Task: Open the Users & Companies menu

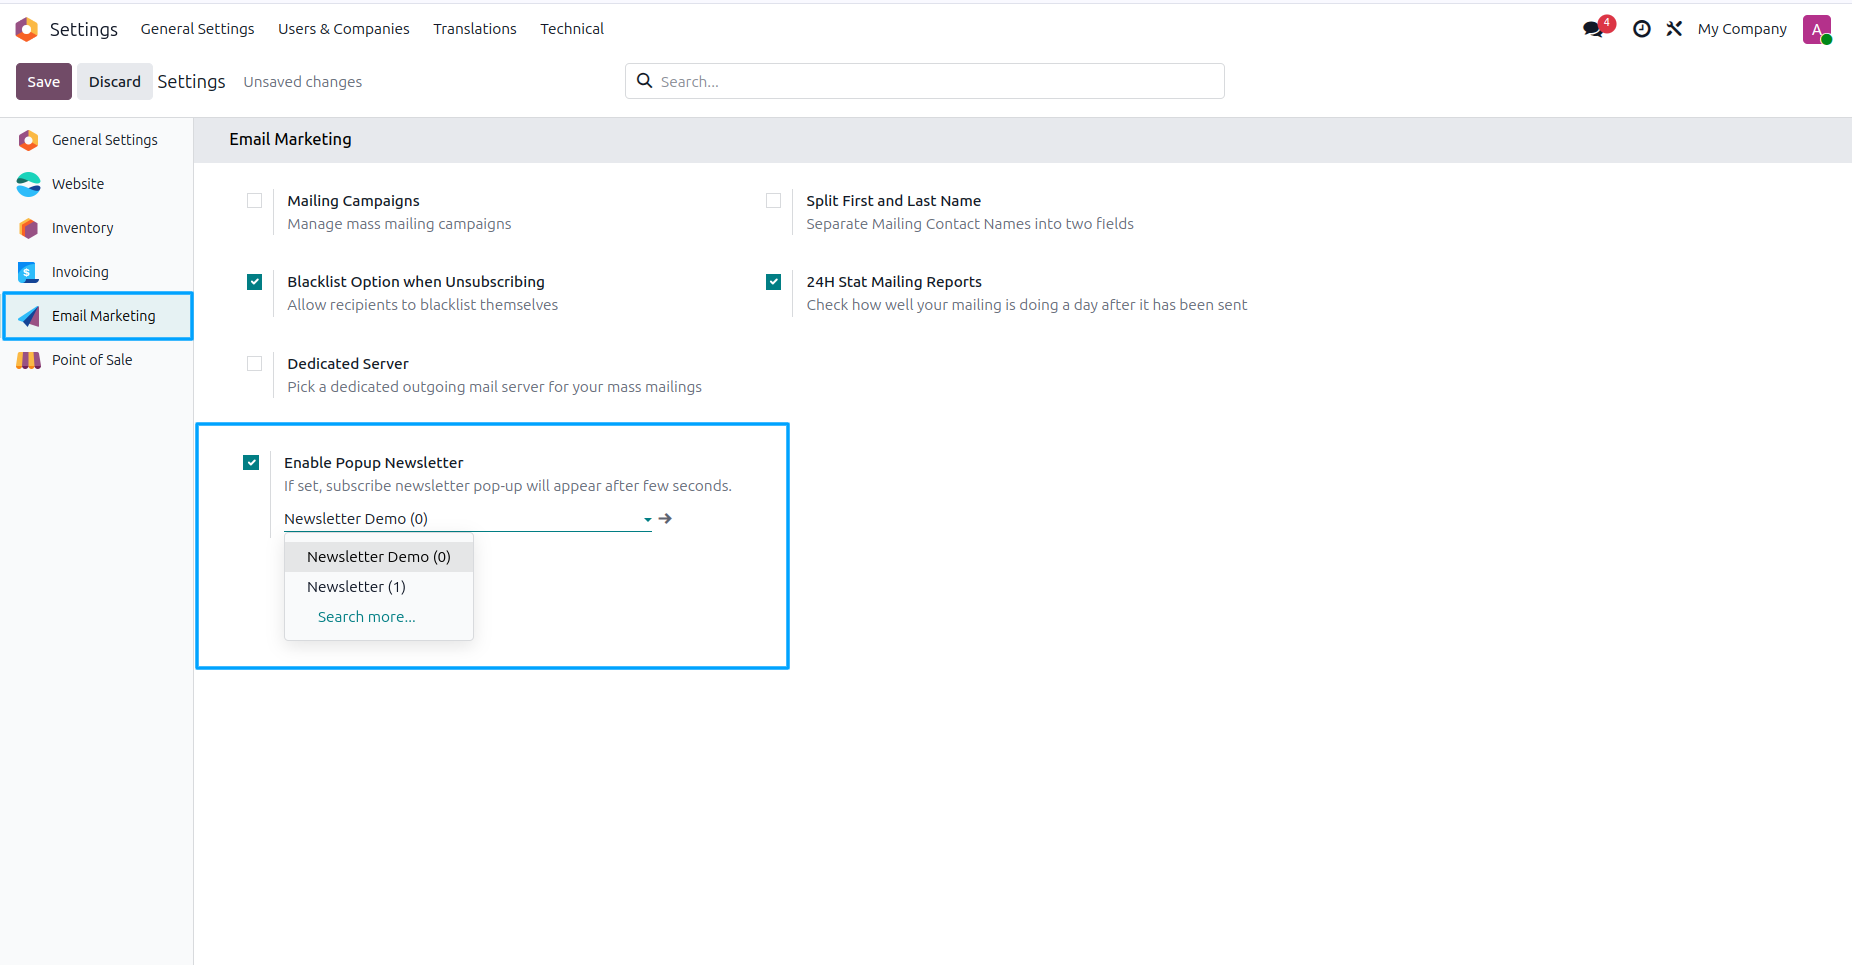Action: tap(344, 29)
